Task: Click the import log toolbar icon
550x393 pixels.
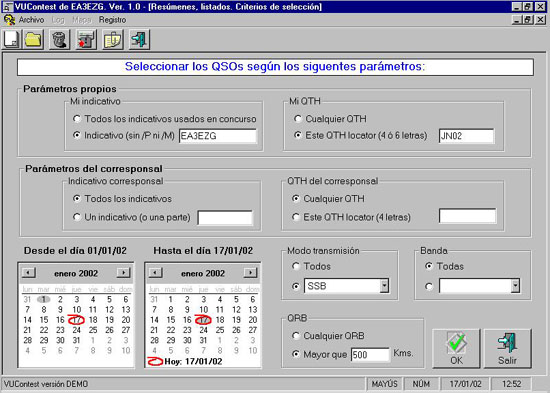Action: pyautogui.click(x=86, y=39)
